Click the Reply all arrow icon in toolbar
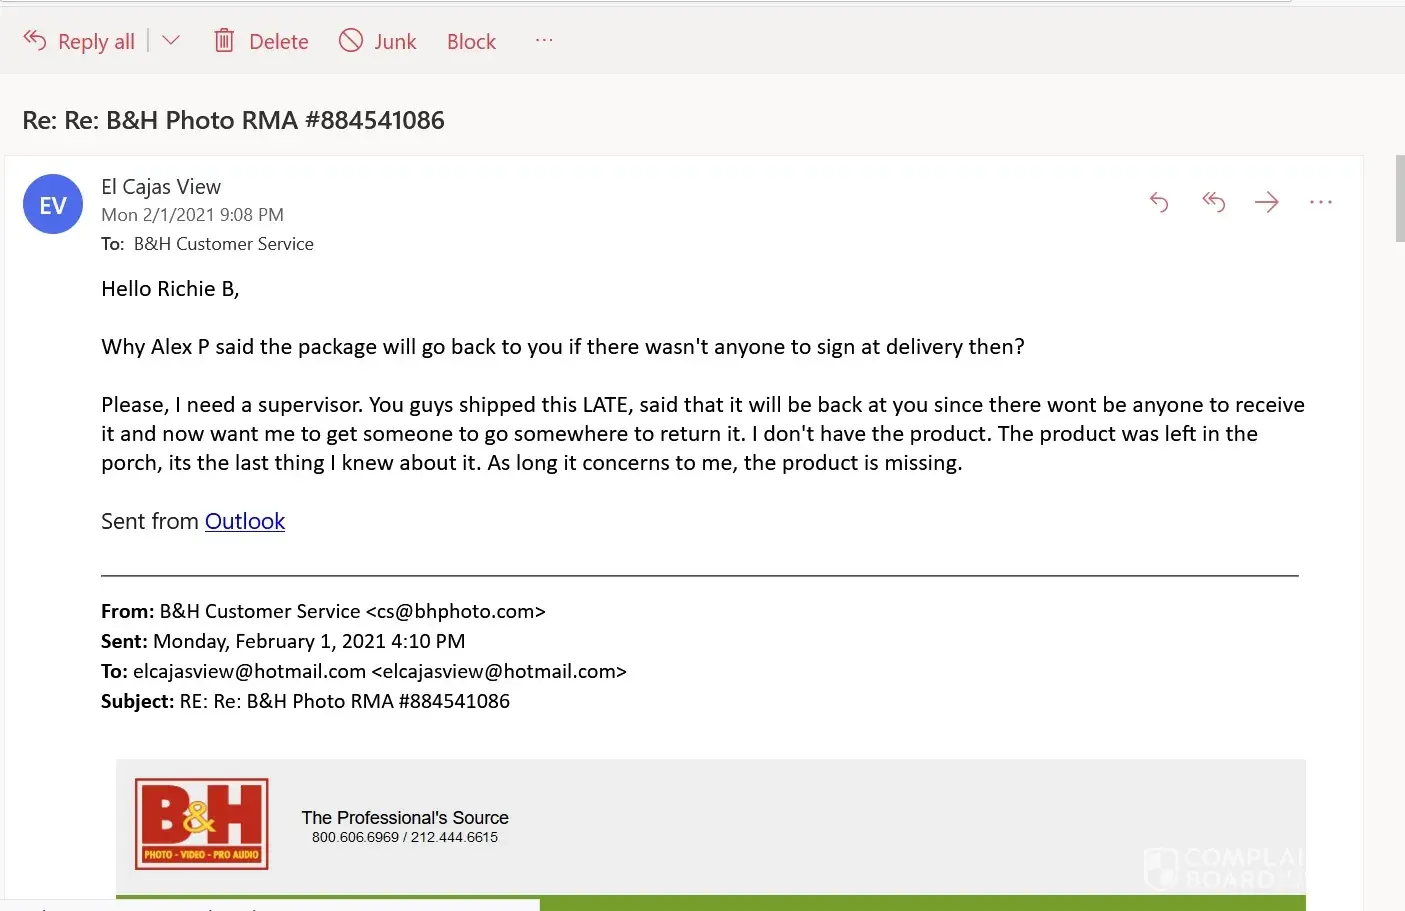The height and width of the screenshot is (911, 1405). point(35,40)
